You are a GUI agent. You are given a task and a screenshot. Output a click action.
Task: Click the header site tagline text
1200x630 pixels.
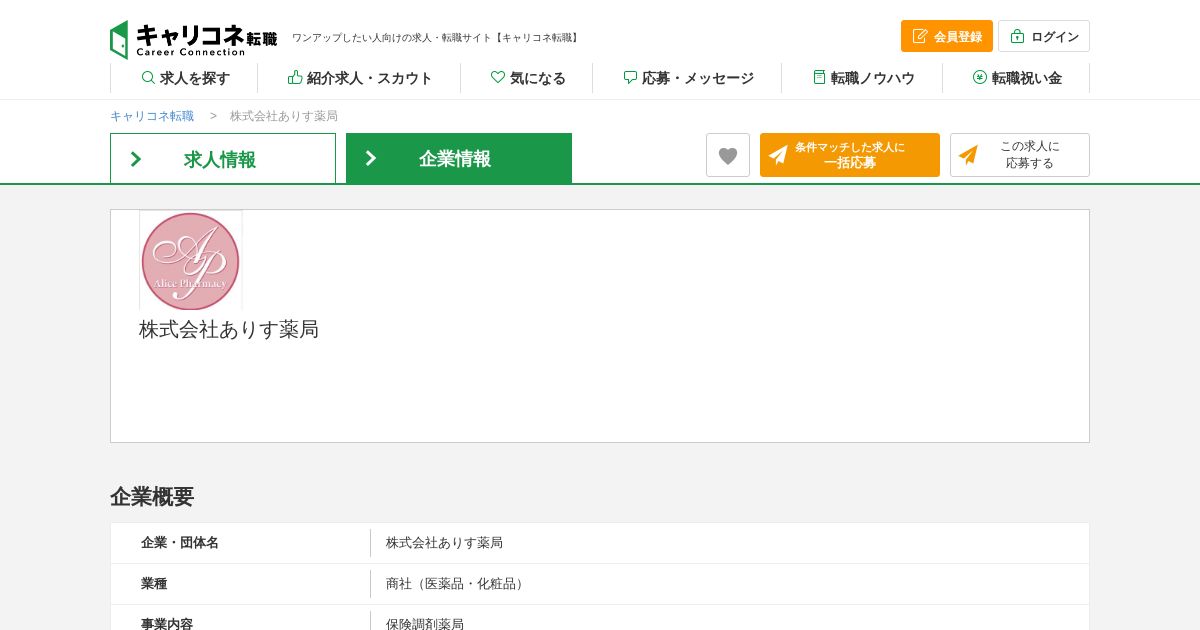pos(437,38)
